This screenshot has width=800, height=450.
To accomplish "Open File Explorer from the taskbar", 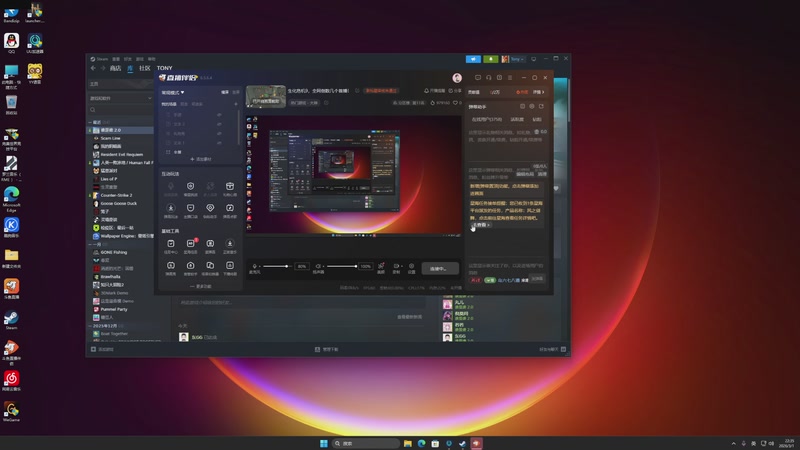I will (x=408, y=443).
